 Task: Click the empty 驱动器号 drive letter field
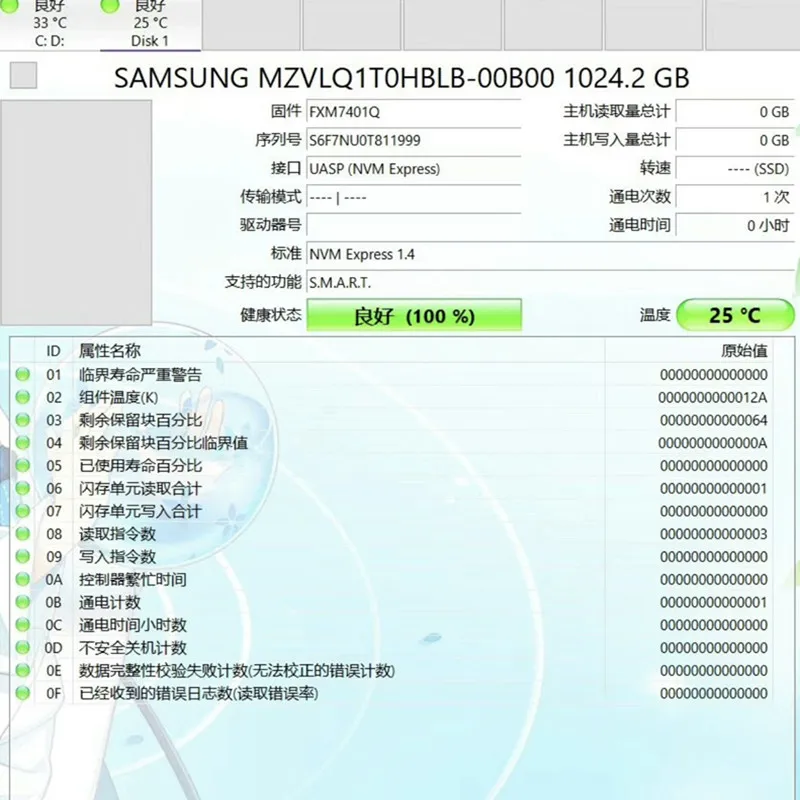pos(413,226)
